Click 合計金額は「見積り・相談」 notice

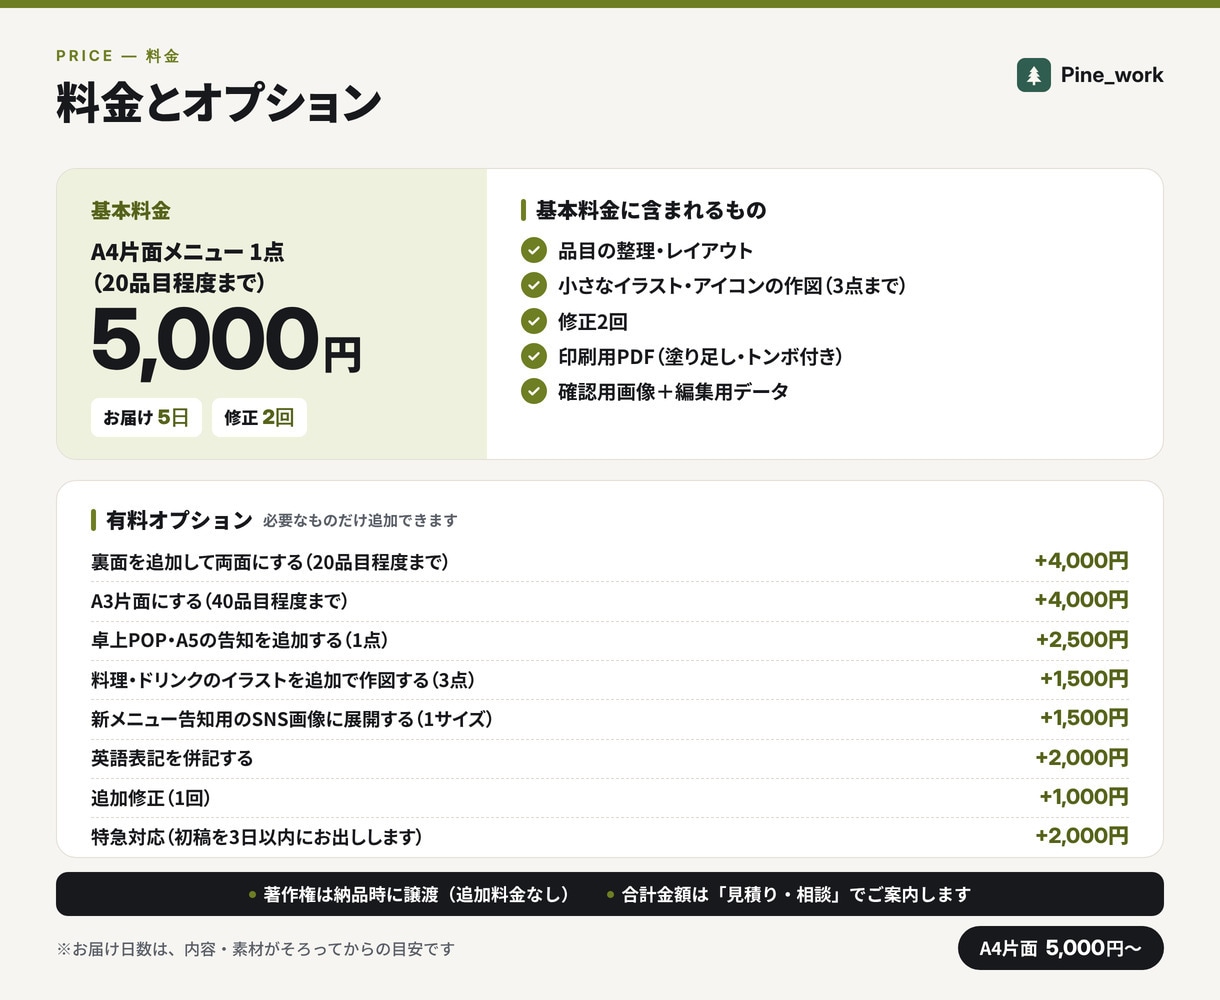click(796, 895)
